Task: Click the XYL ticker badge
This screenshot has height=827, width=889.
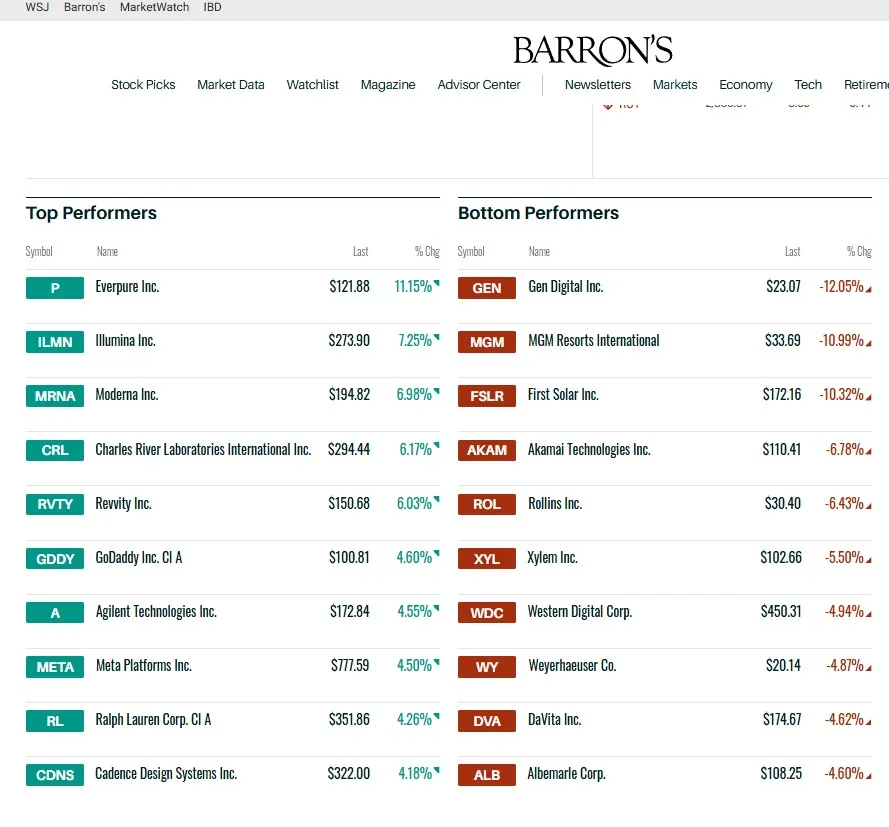Action: click(487, 558)
